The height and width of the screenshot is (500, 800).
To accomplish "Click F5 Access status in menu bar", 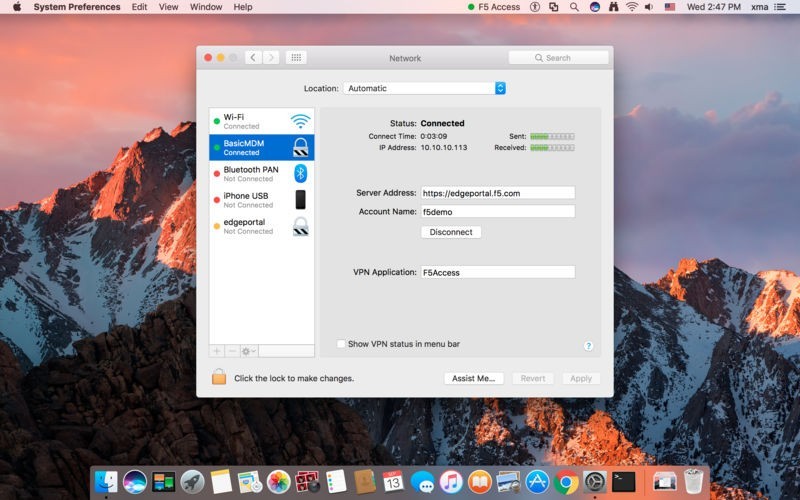I will point(493,7).
